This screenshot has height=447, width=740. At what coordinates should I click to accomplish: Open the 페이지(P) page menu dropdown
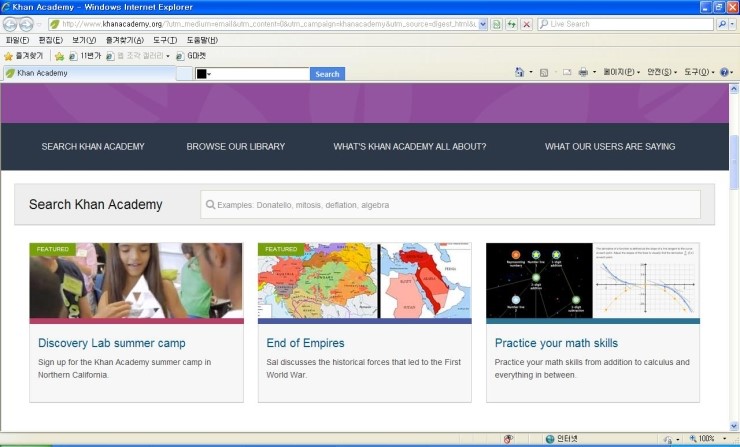pyautogui.click(x=620, y=73)
